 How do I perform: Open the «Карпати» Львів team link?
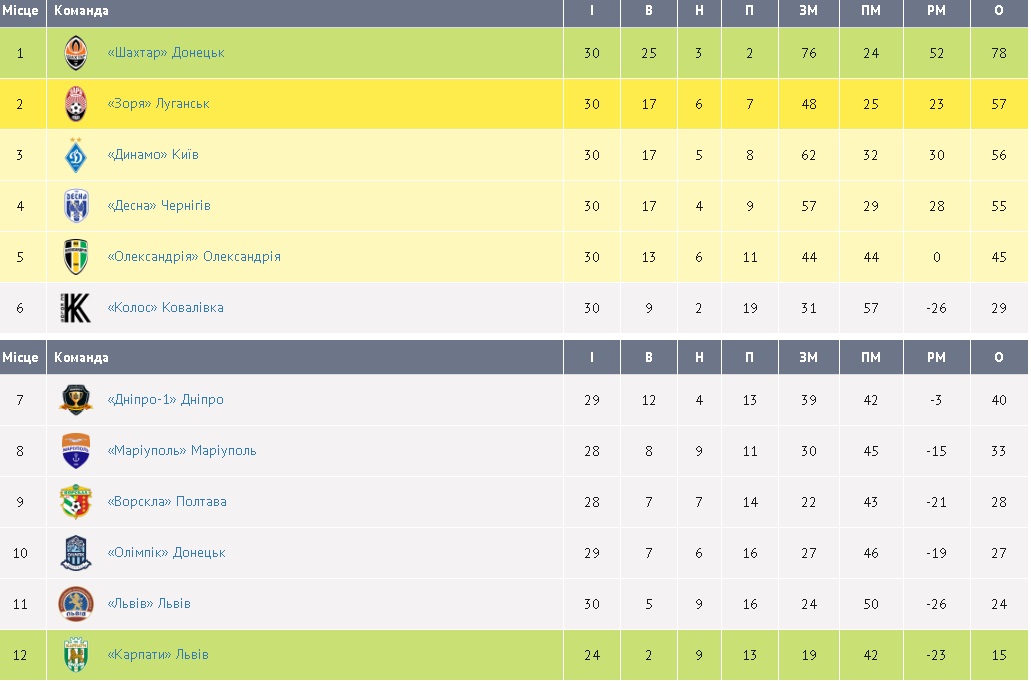pyautogui.click(x=157, y=655)
